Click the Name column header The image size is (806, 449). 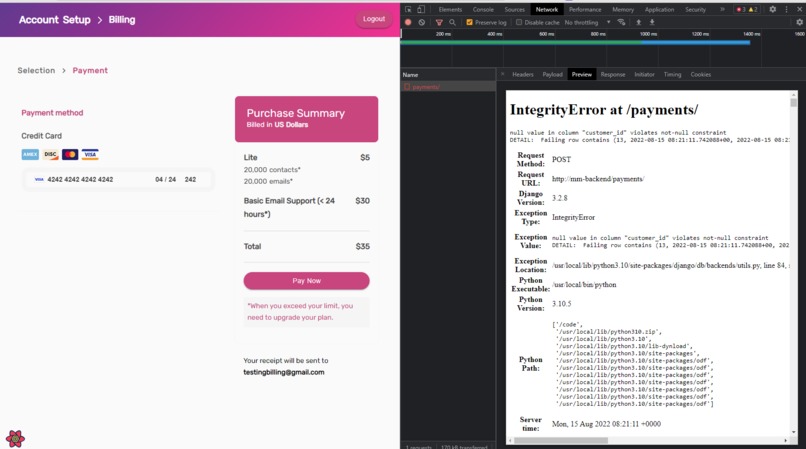448,75
